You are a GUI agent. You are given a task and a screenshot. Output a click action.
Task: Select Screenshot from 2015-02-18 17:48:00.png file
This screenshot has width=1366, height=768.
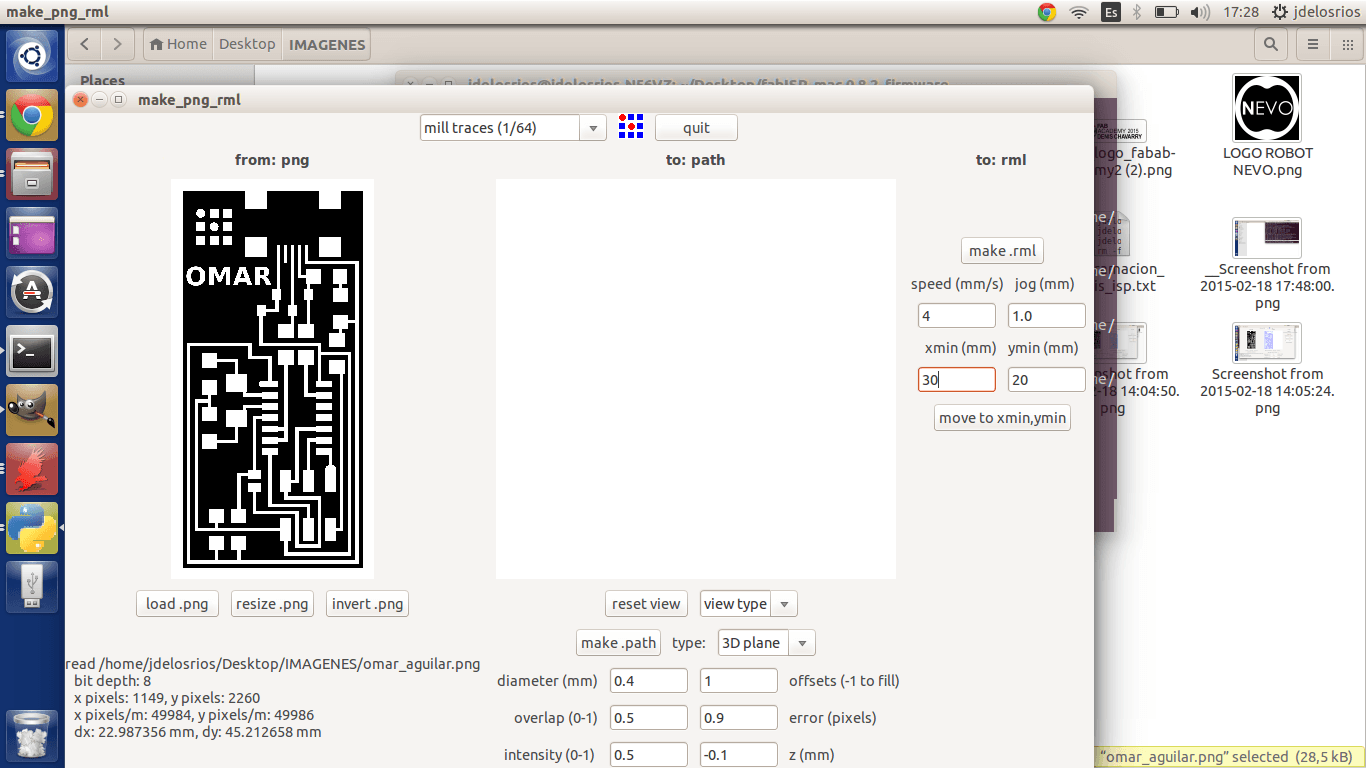[x=1267, y=265]
